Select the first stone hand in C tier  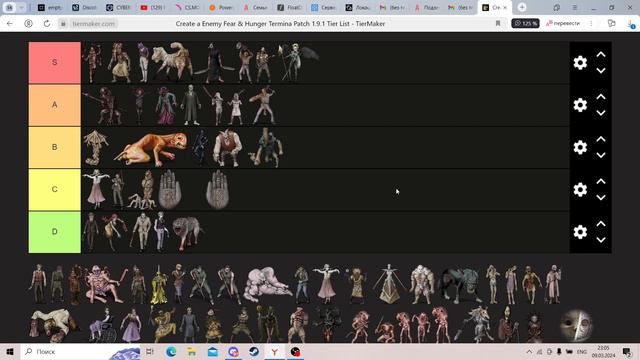pyautogui.click(x=170, y=190)
